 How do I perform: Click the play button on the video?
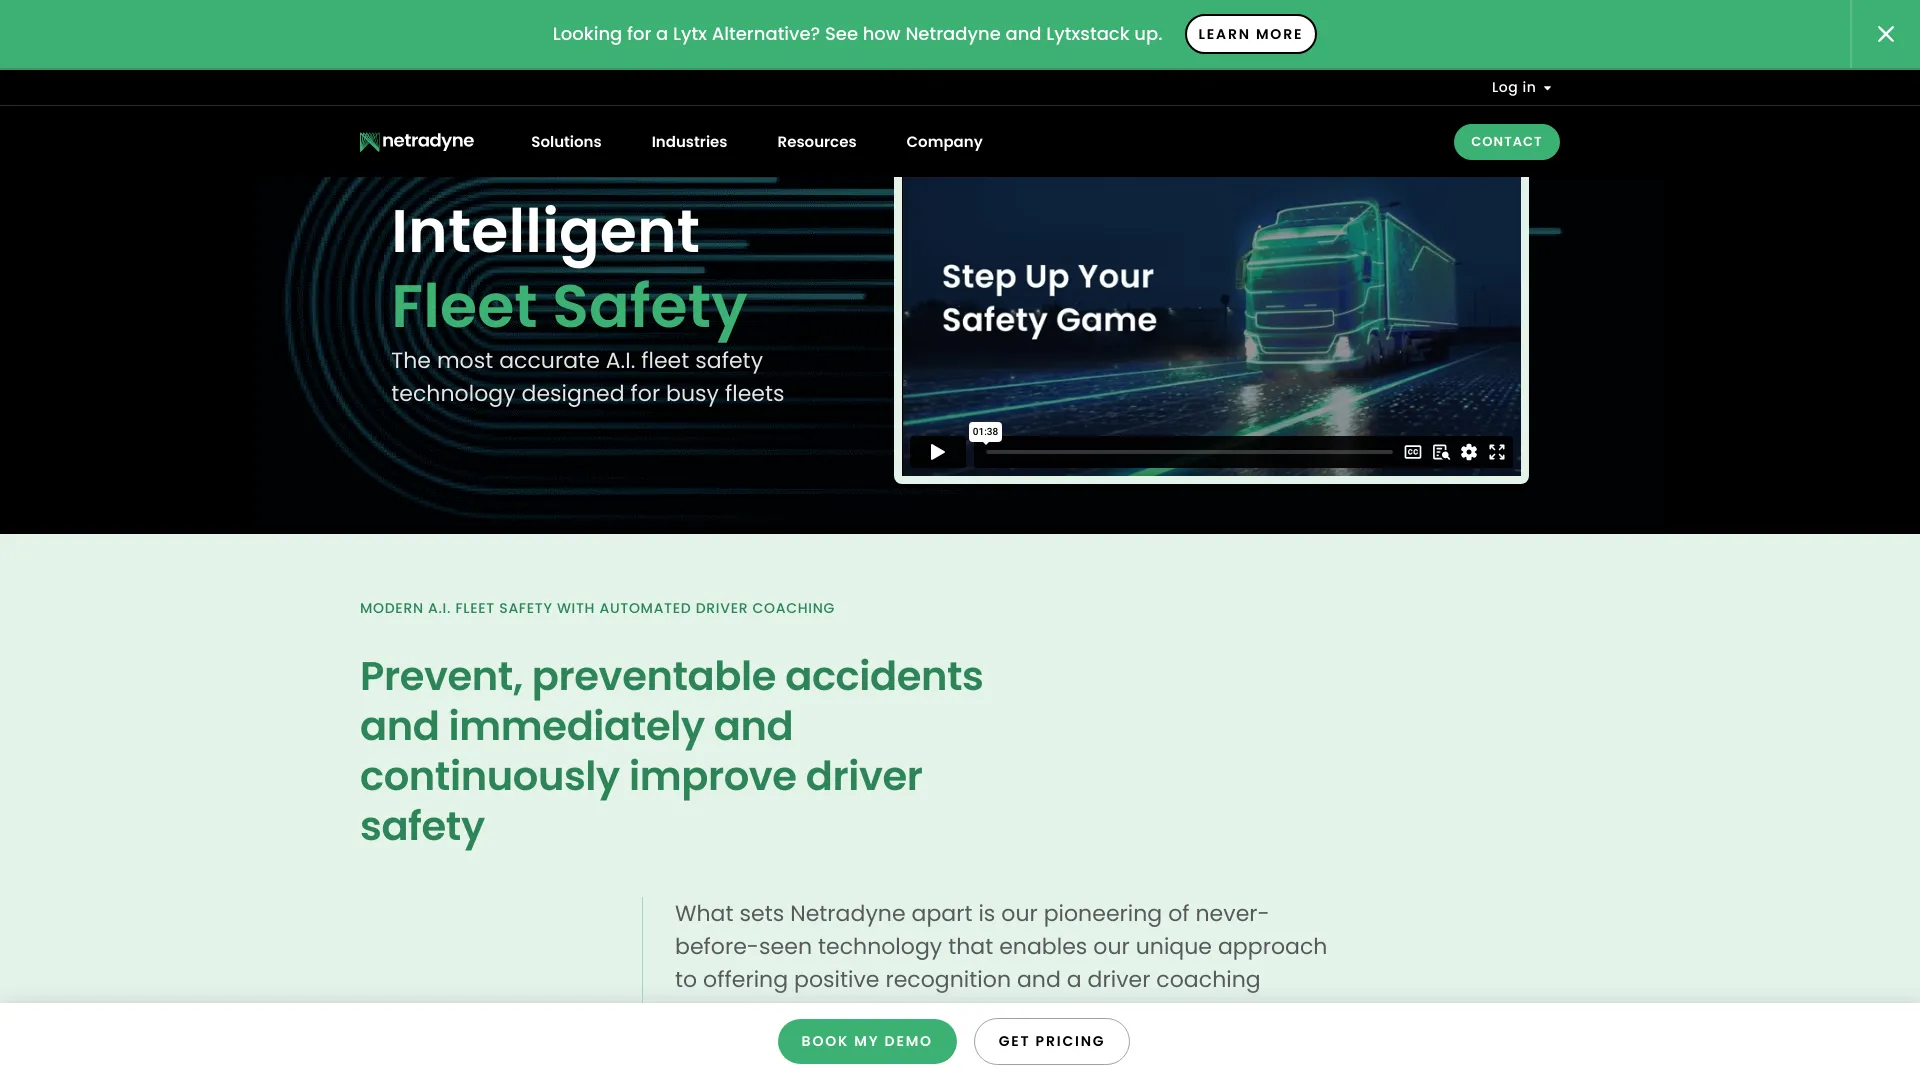click(938, 452)
